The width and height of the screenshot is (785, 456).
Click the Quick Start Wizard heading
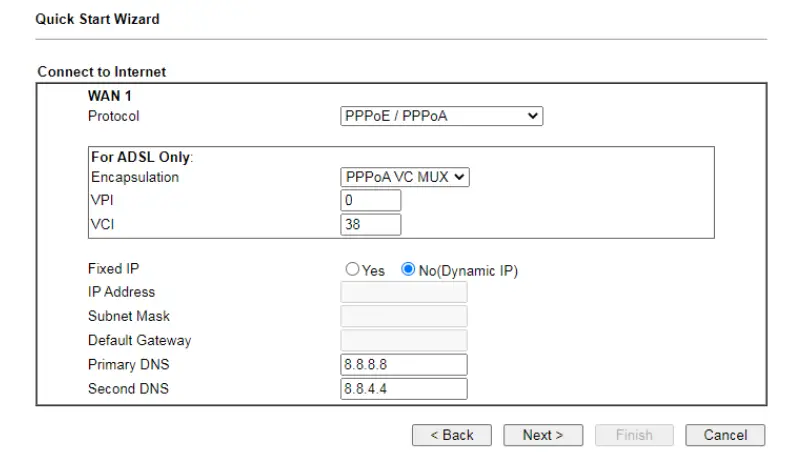pyautogui.click(x=97, y=19)
